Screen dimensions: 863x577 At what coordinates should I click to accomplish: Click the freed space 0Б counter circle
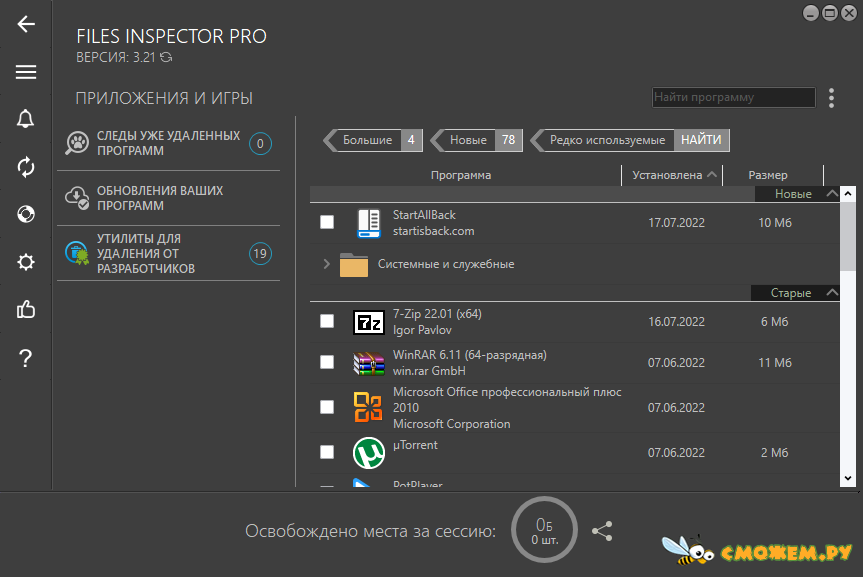(544, 530)
